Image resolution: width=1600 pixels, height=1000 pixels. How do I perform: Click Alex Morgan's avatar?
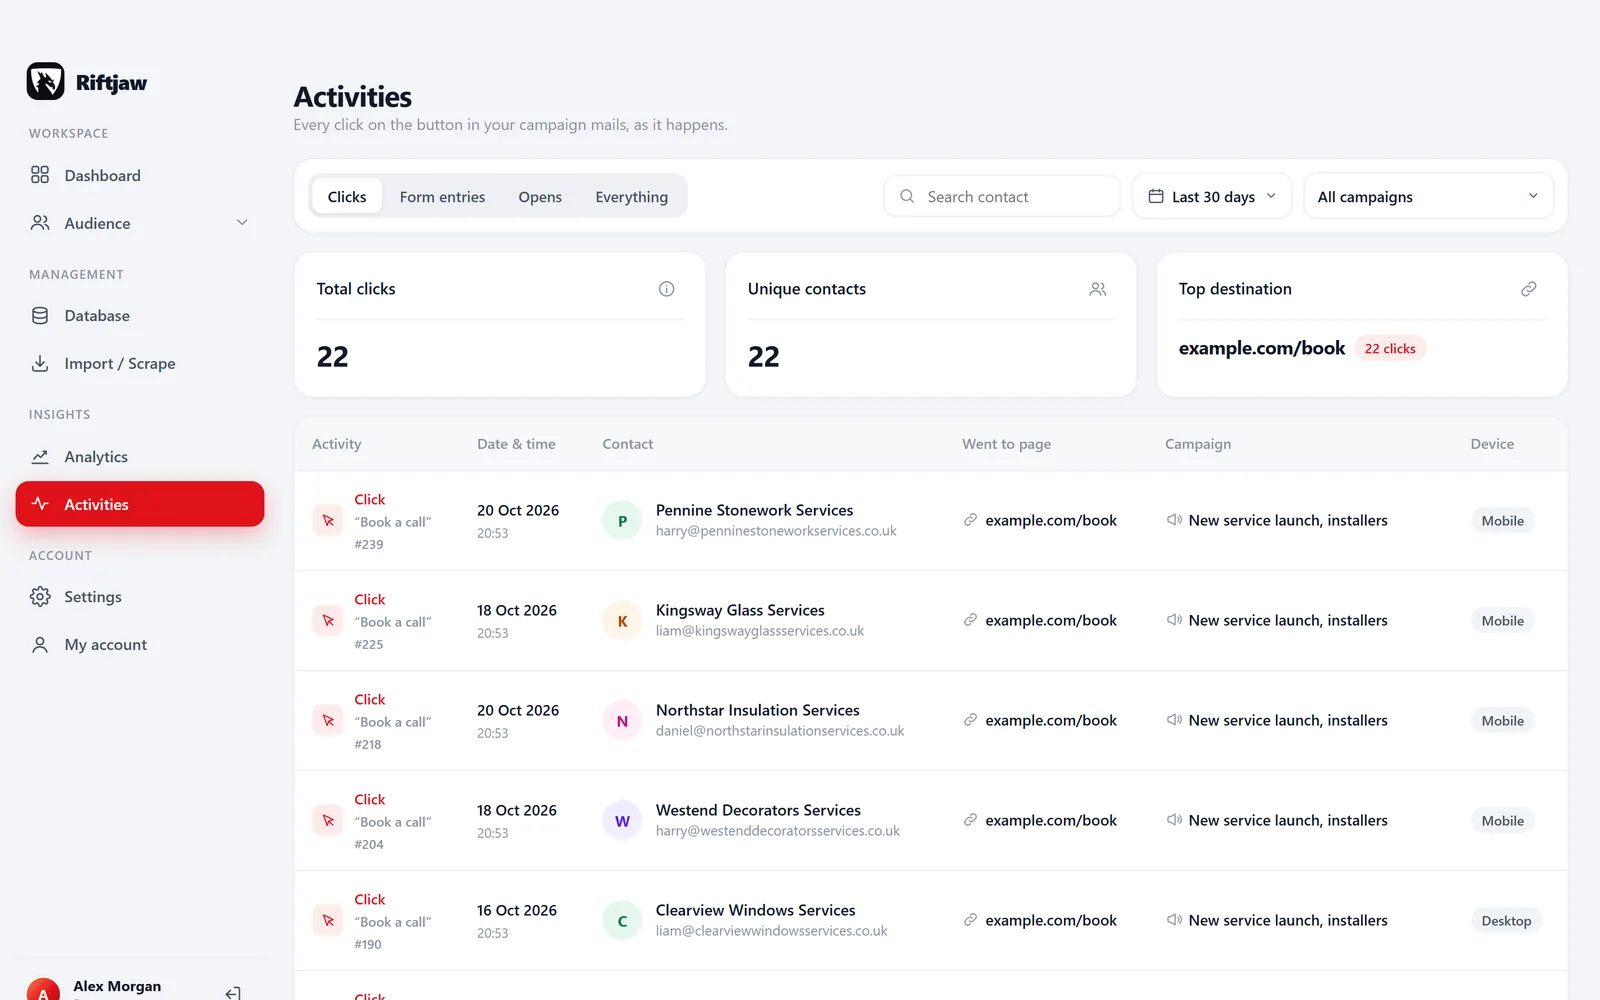coord(43,990)
